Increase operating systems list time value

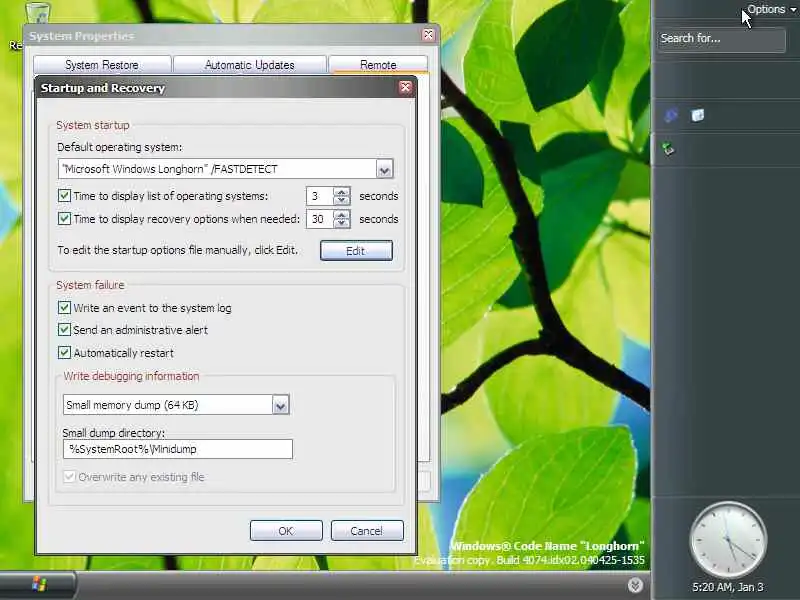[341, 191]
